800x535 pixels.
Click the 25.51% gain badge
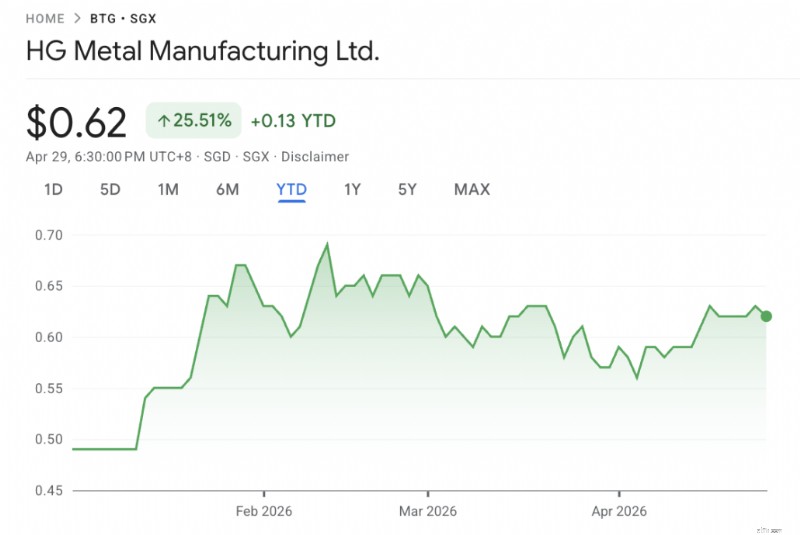pos(193,120)
